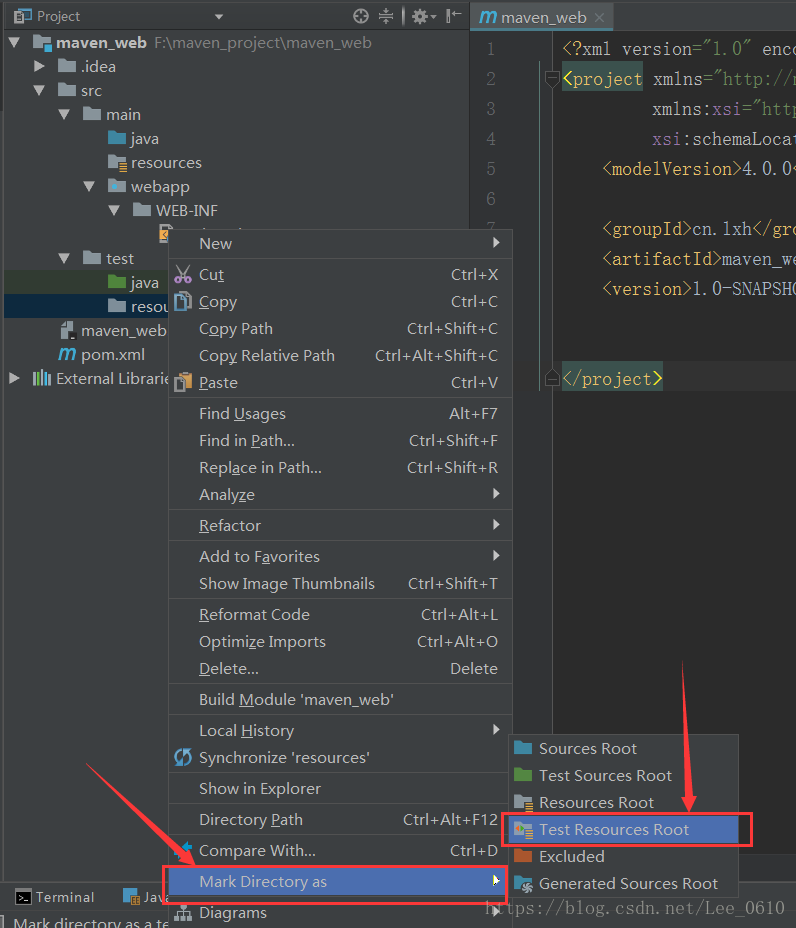This screenshot has width=796, height=928.
Task: Select the resources folder under main
Action: 154,163
